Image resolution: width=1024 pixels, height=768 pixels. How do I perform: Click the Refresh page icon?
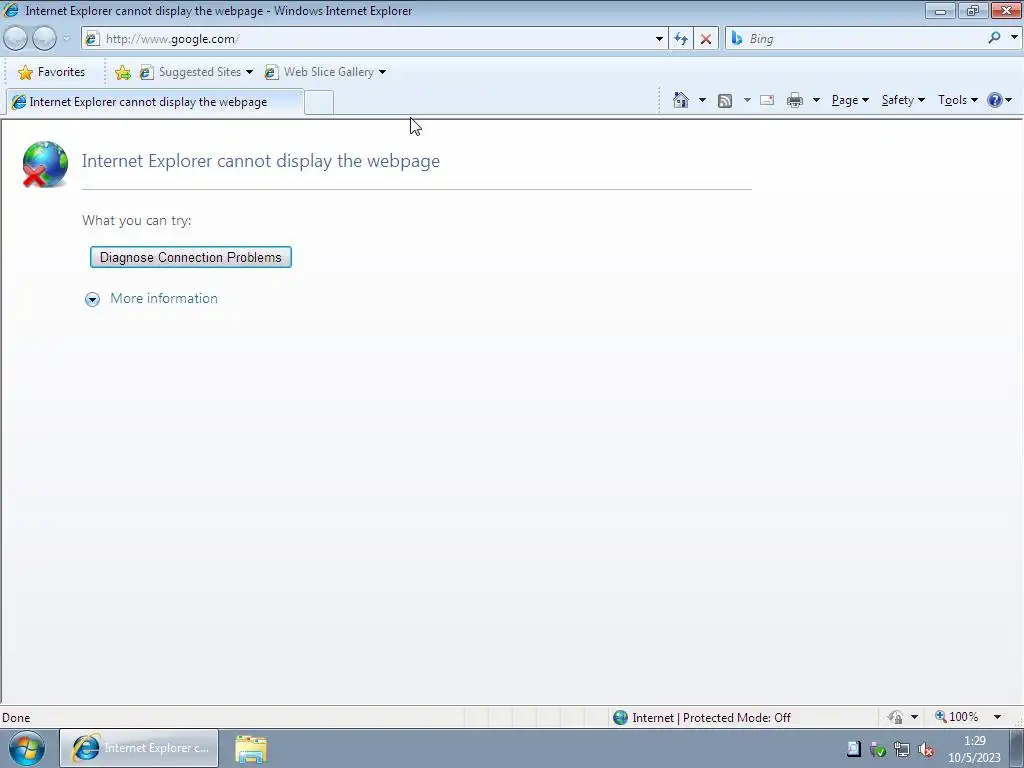pos(681,39)
